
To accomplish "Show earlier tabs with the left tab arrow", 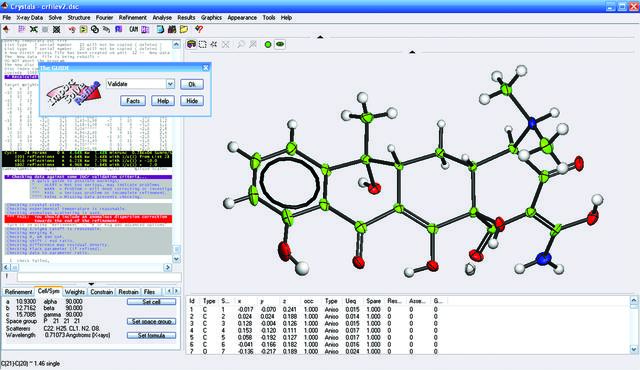I will [x=169, y=291].
